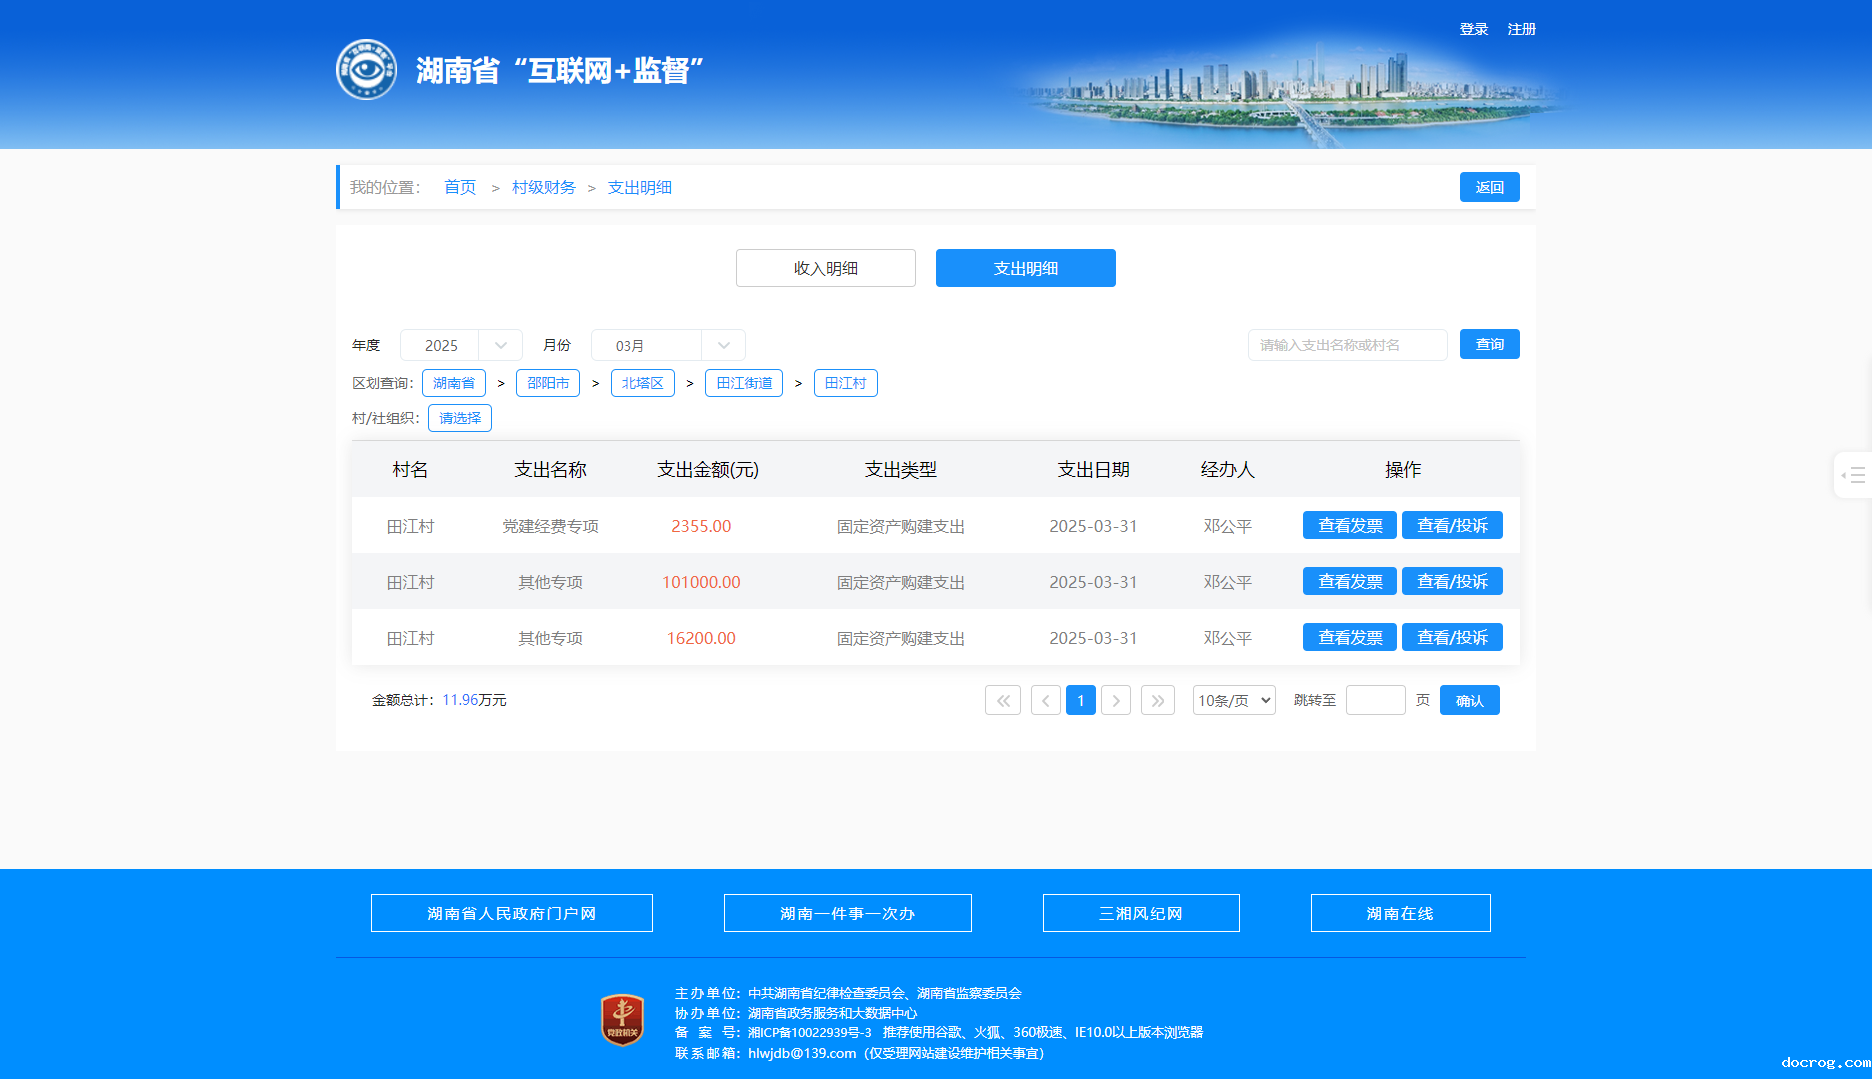The height and width of the screenshot is (1079, 1872).
Task: Open the floating side menu icon
Action: point(1853,475)
